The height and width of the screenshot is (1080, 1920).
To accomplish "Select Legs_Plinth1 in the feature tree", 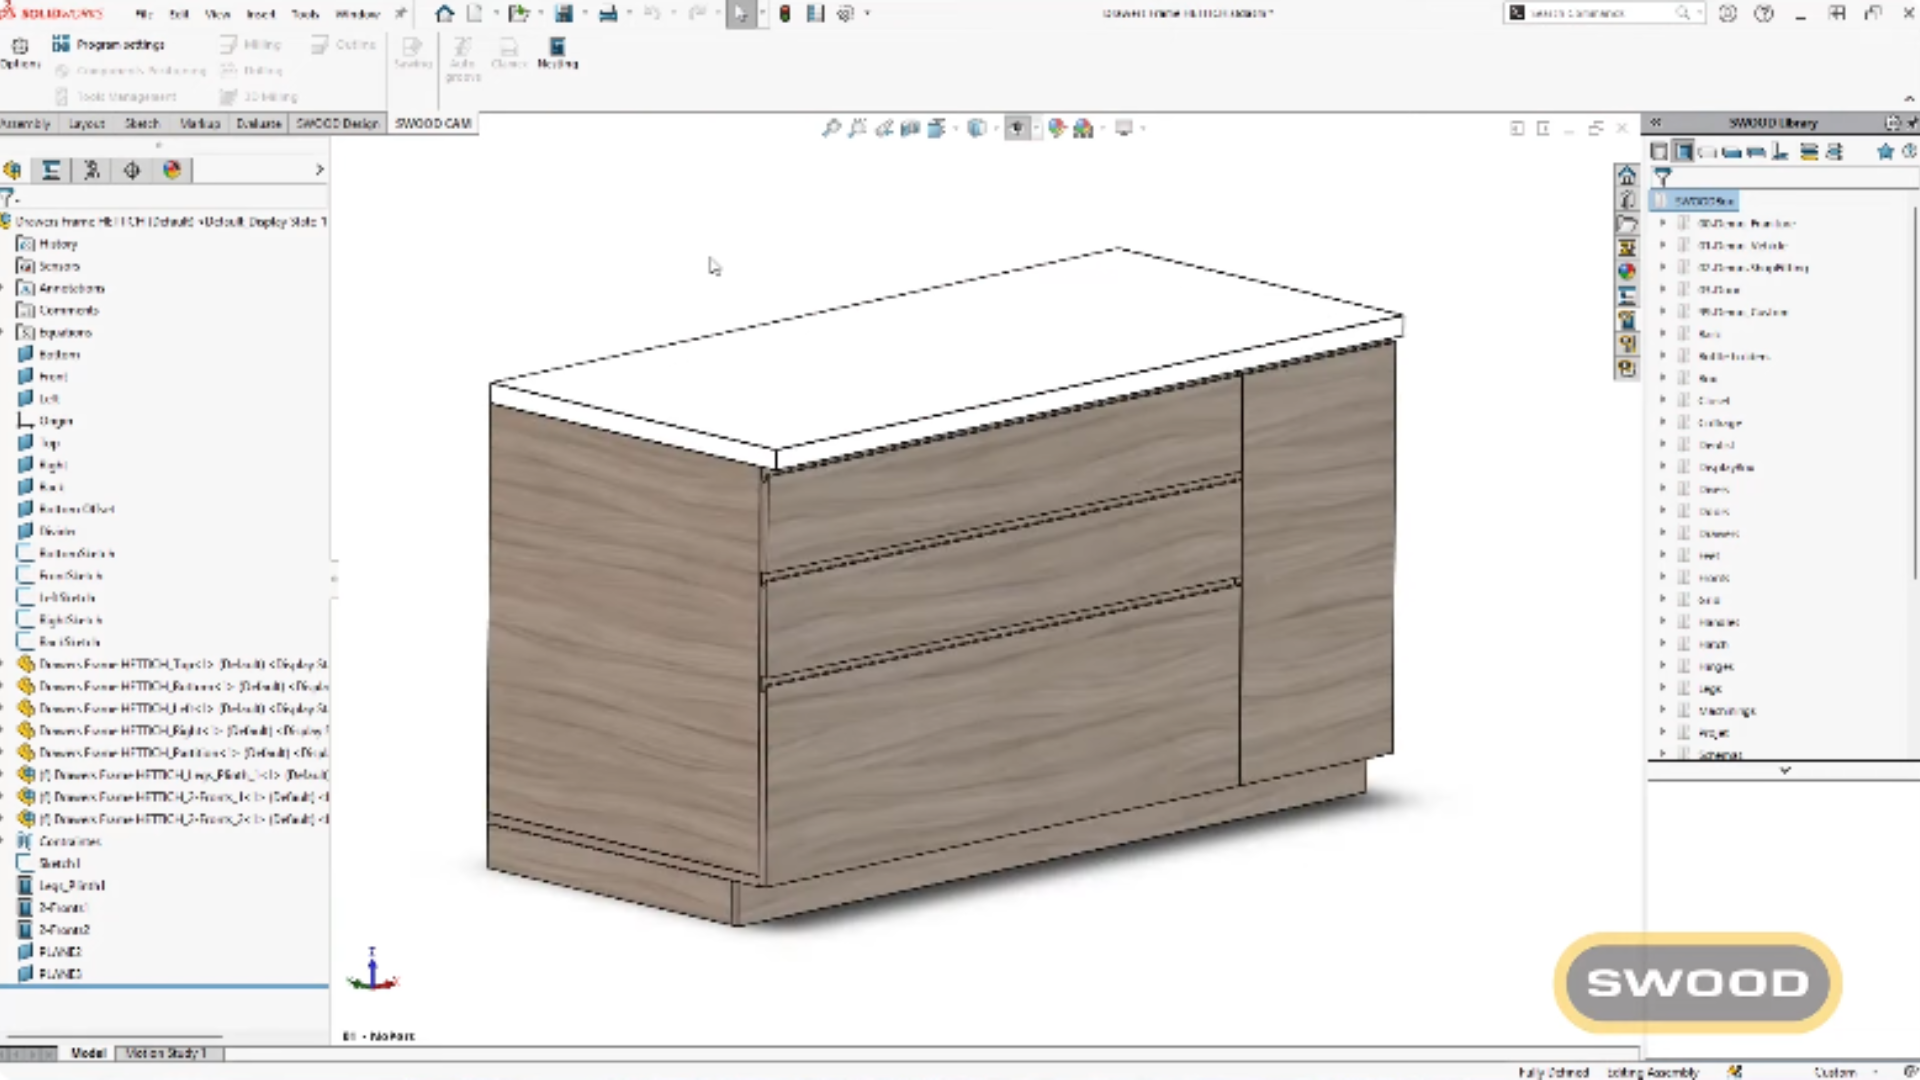I will 71,885.
